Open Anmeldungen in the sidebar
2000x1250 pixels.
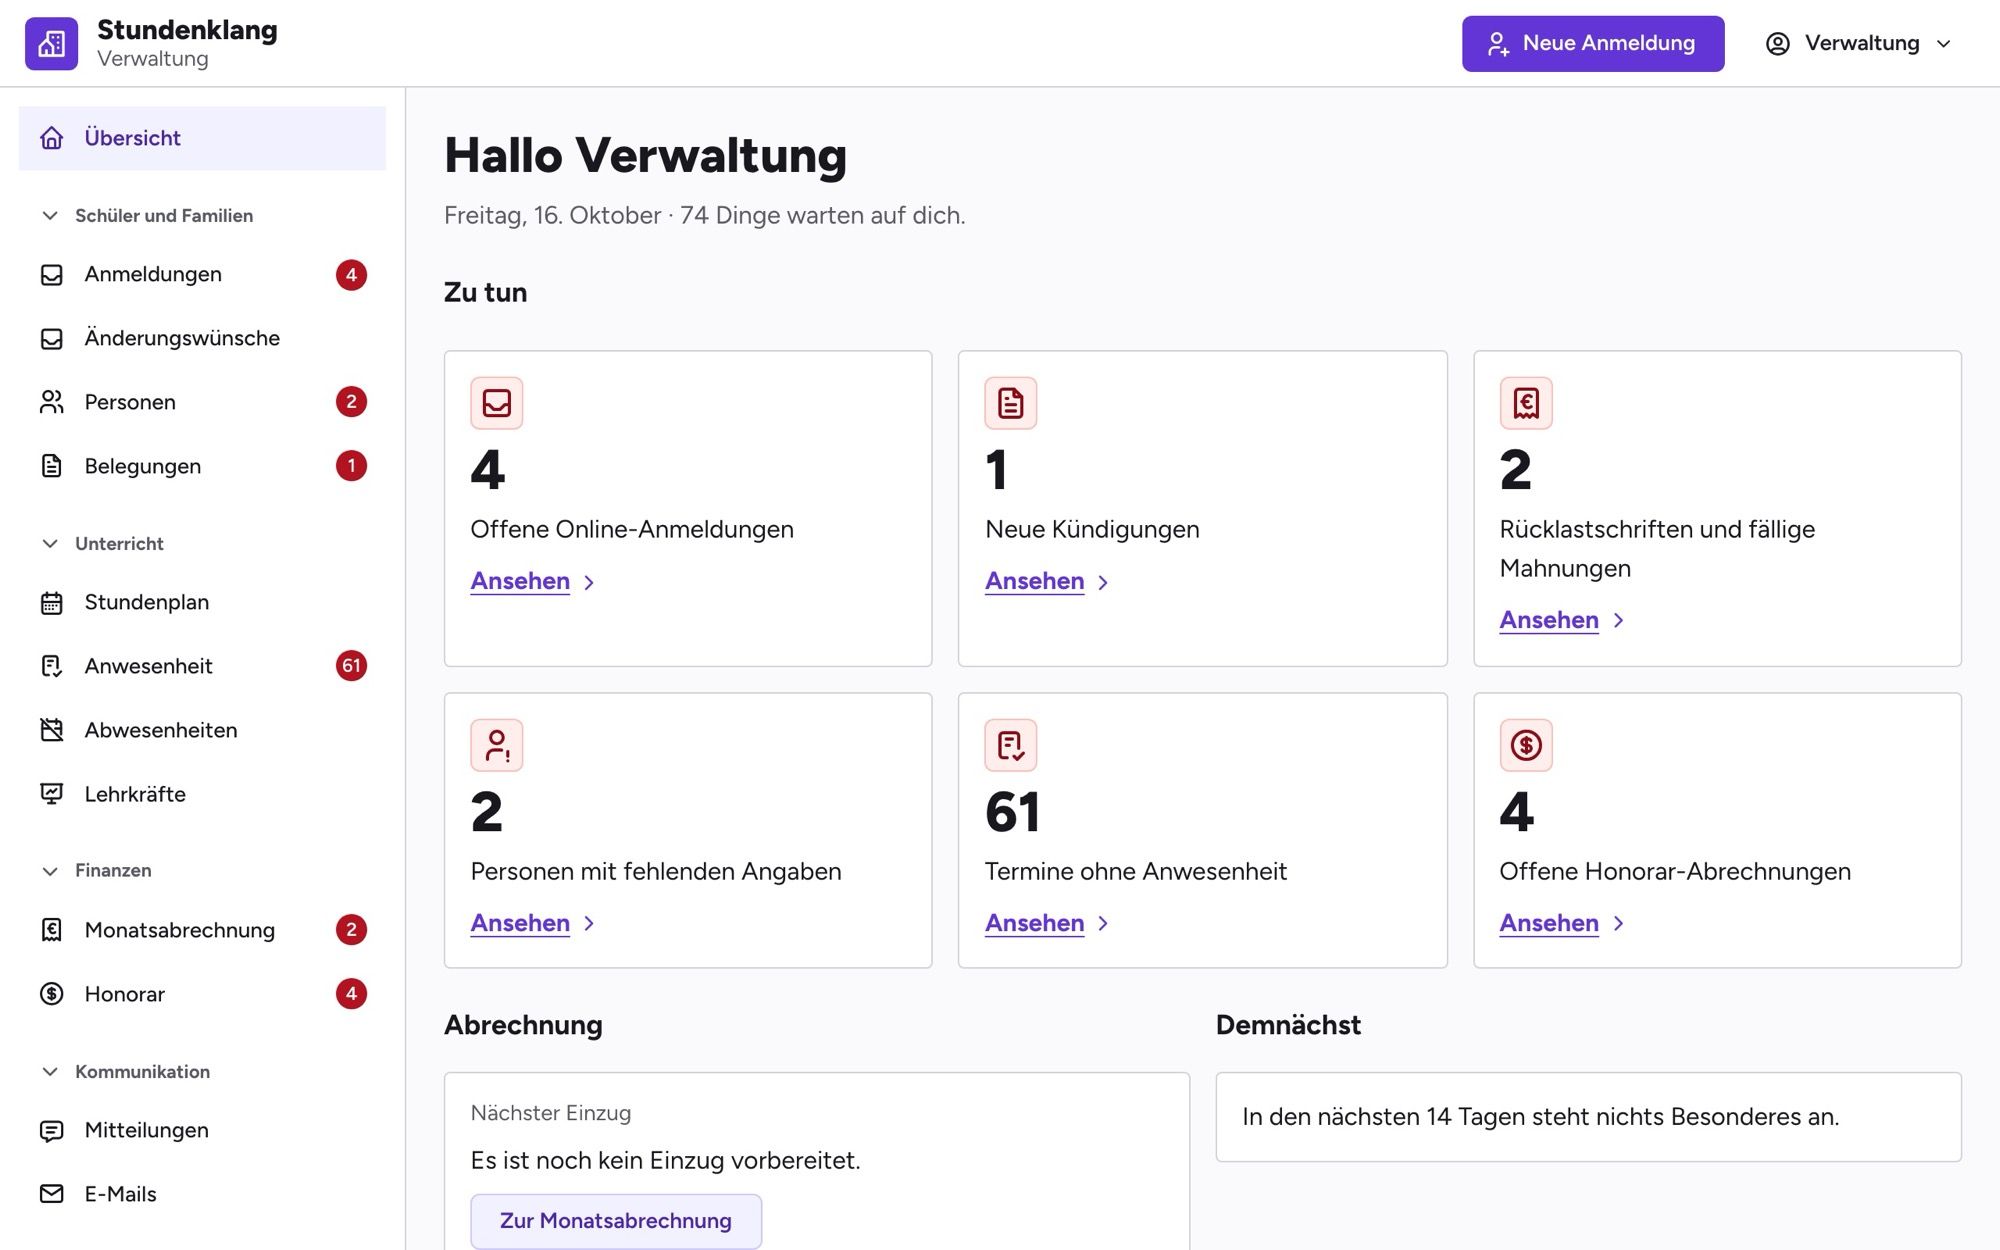202,274
